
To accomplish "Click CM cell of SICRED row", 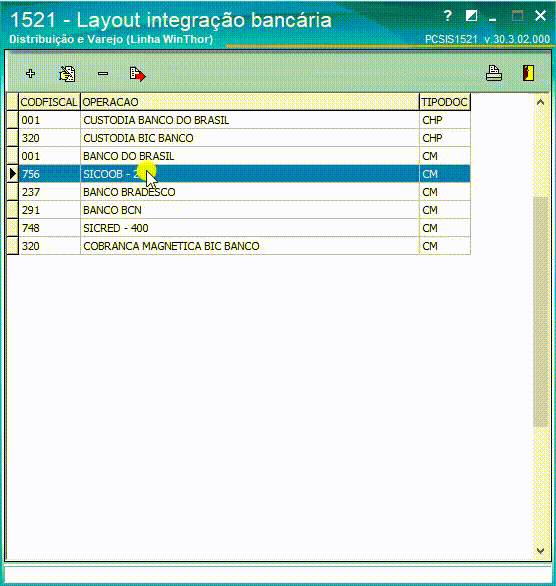I will 445,228.
